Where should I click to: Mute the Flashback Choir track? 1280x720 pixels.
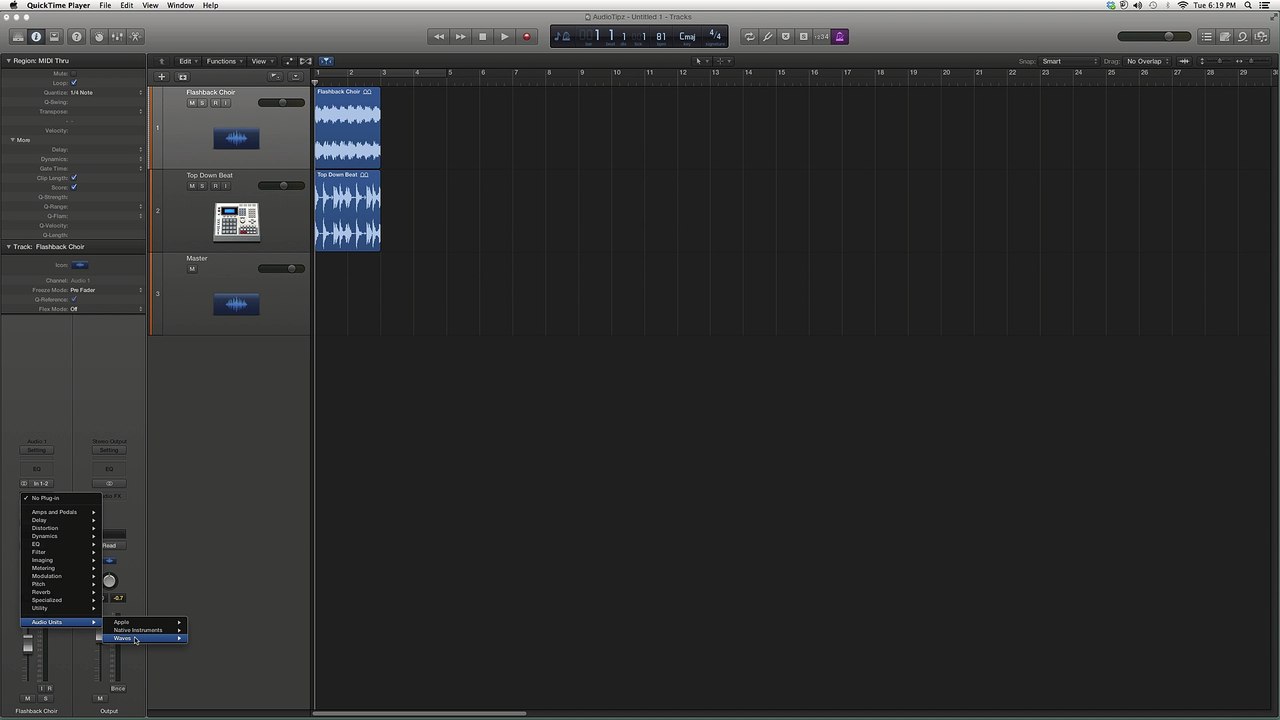[192, 103]
